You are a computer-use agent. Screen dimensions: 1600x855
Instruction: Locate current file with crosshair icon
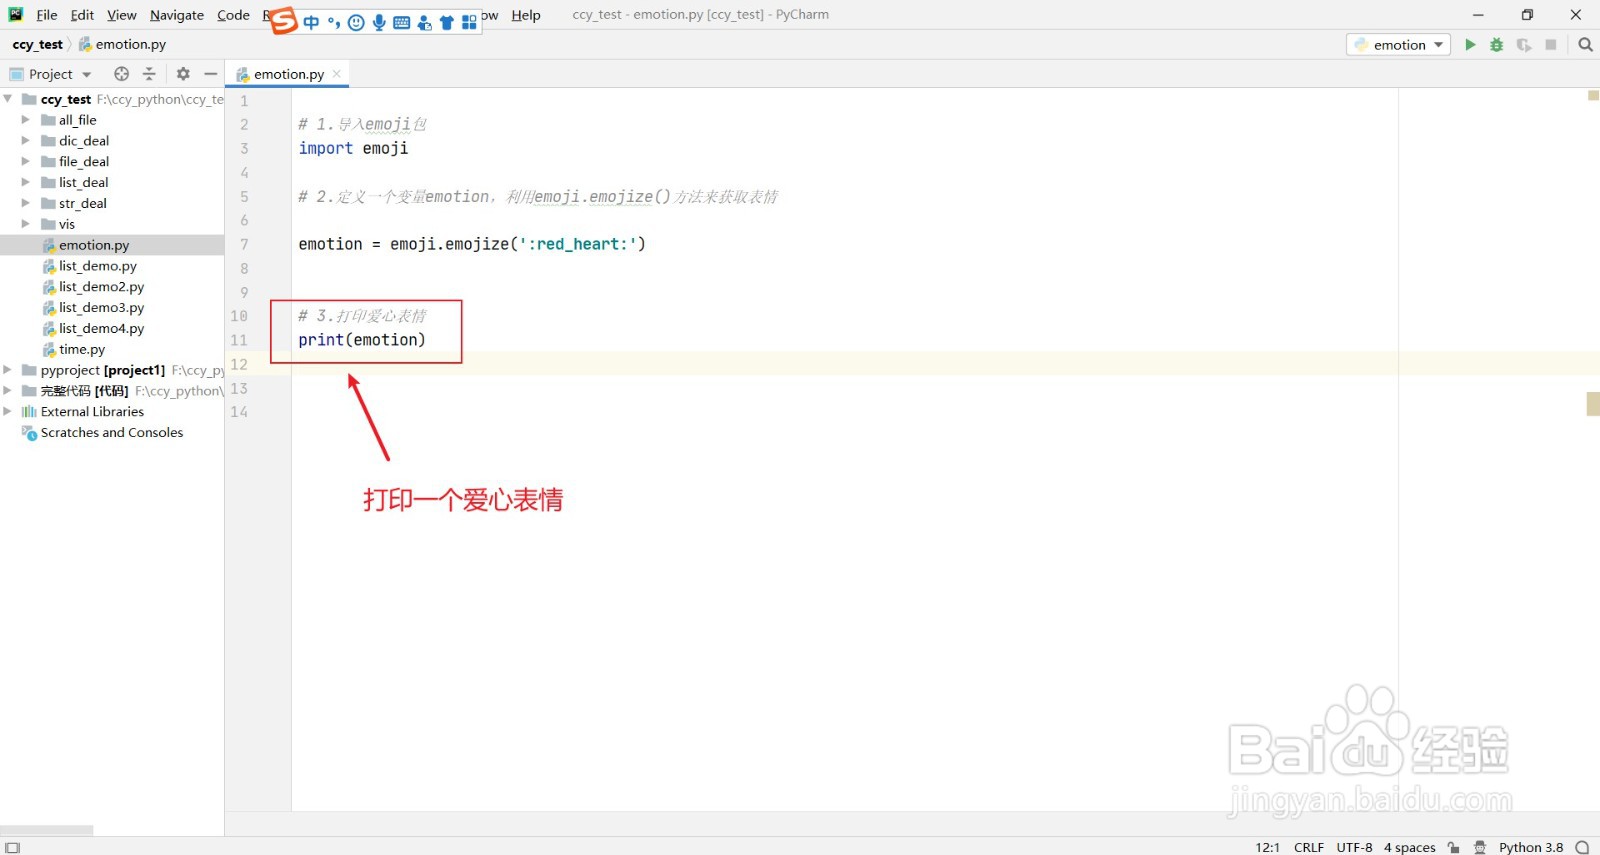coord(121,74)
